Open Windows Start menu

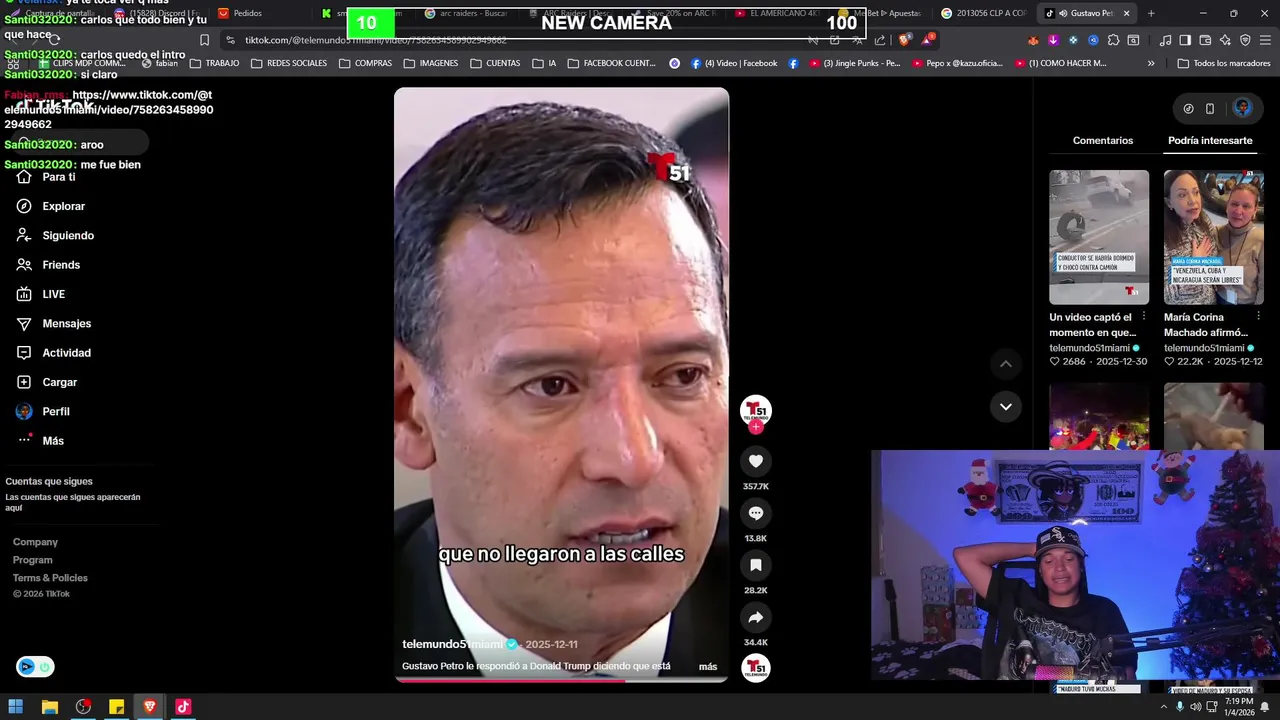16,707
